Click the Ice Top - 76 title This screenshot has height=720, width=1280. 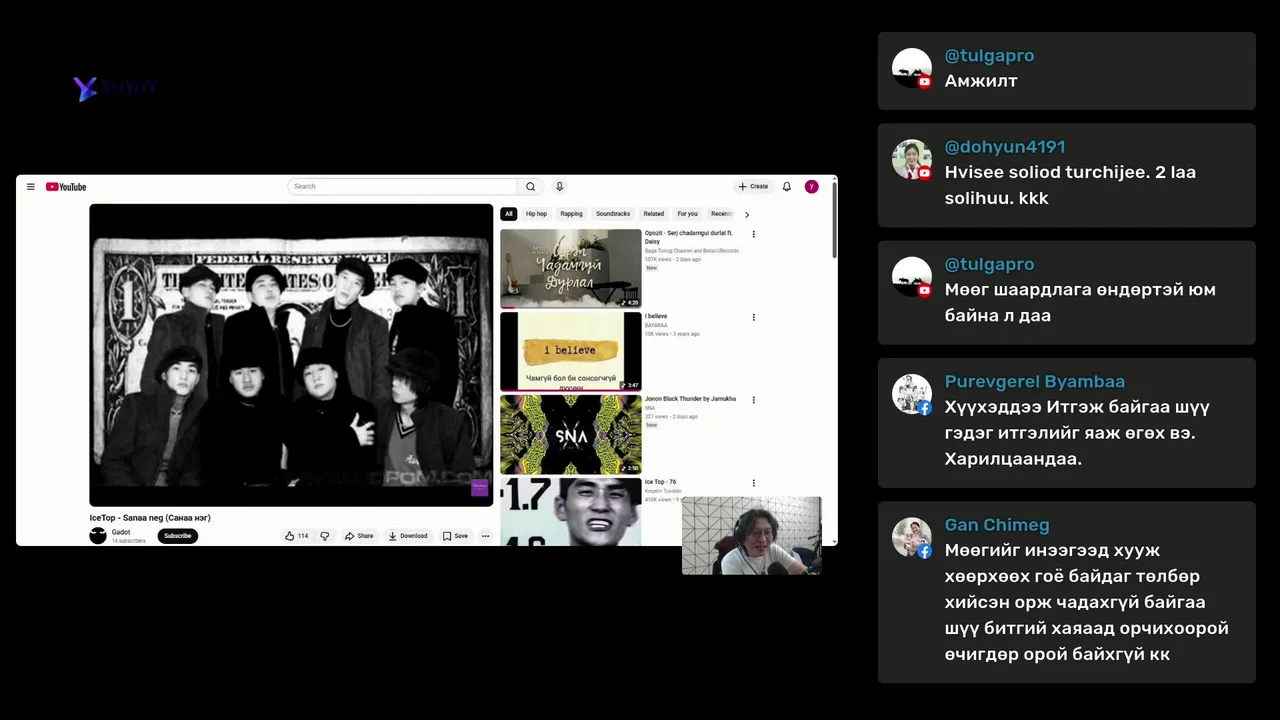[660, 482]
